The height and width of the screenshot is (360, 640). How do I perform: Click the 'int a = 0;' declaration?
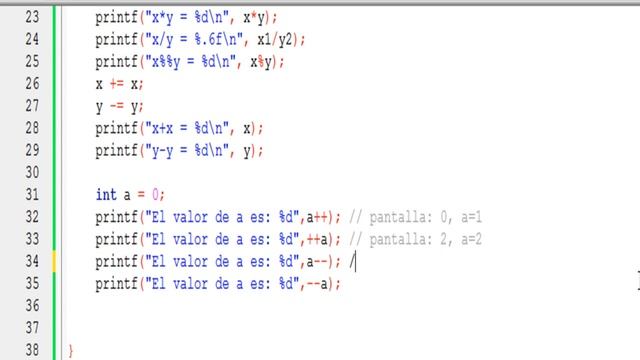pos(130,195)
